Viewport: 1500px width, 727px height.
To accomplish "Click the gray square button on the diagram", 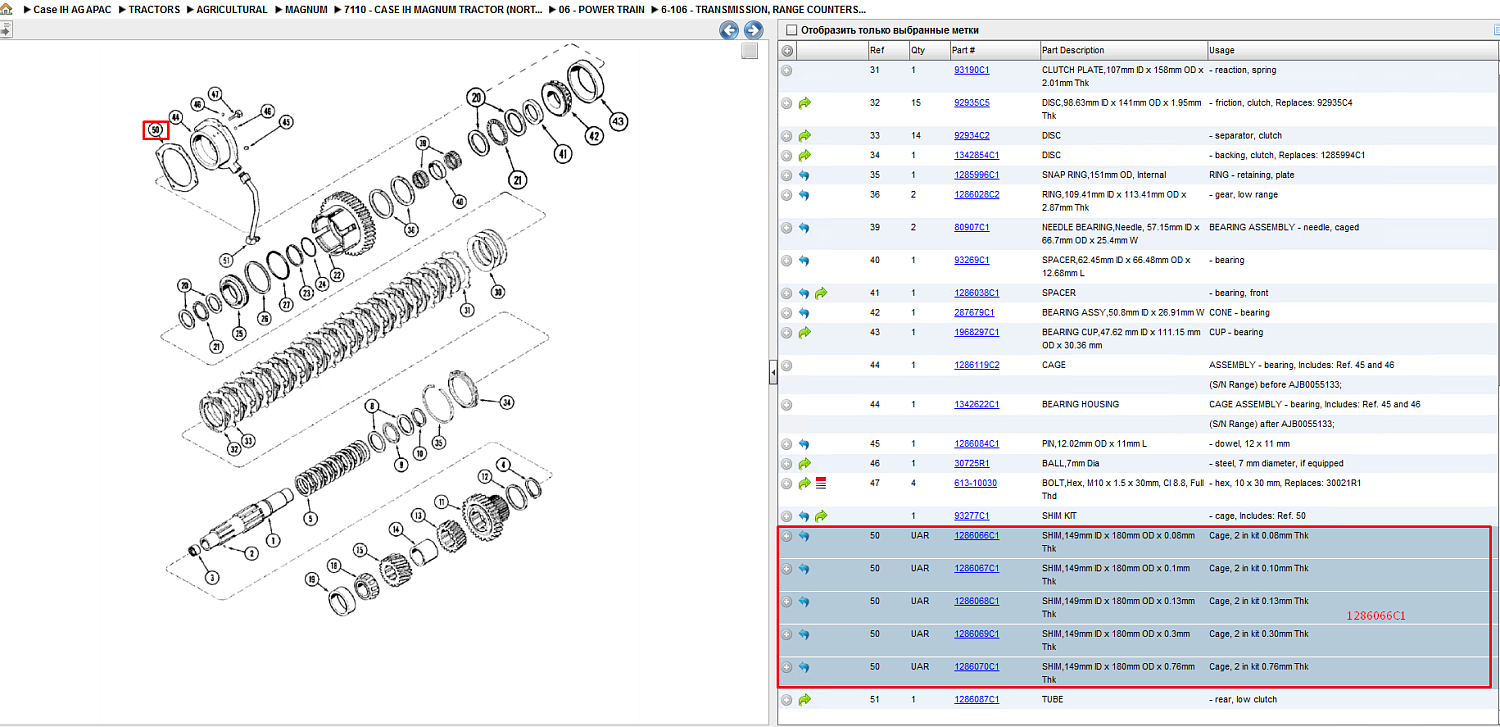I will tap(749, 51).
